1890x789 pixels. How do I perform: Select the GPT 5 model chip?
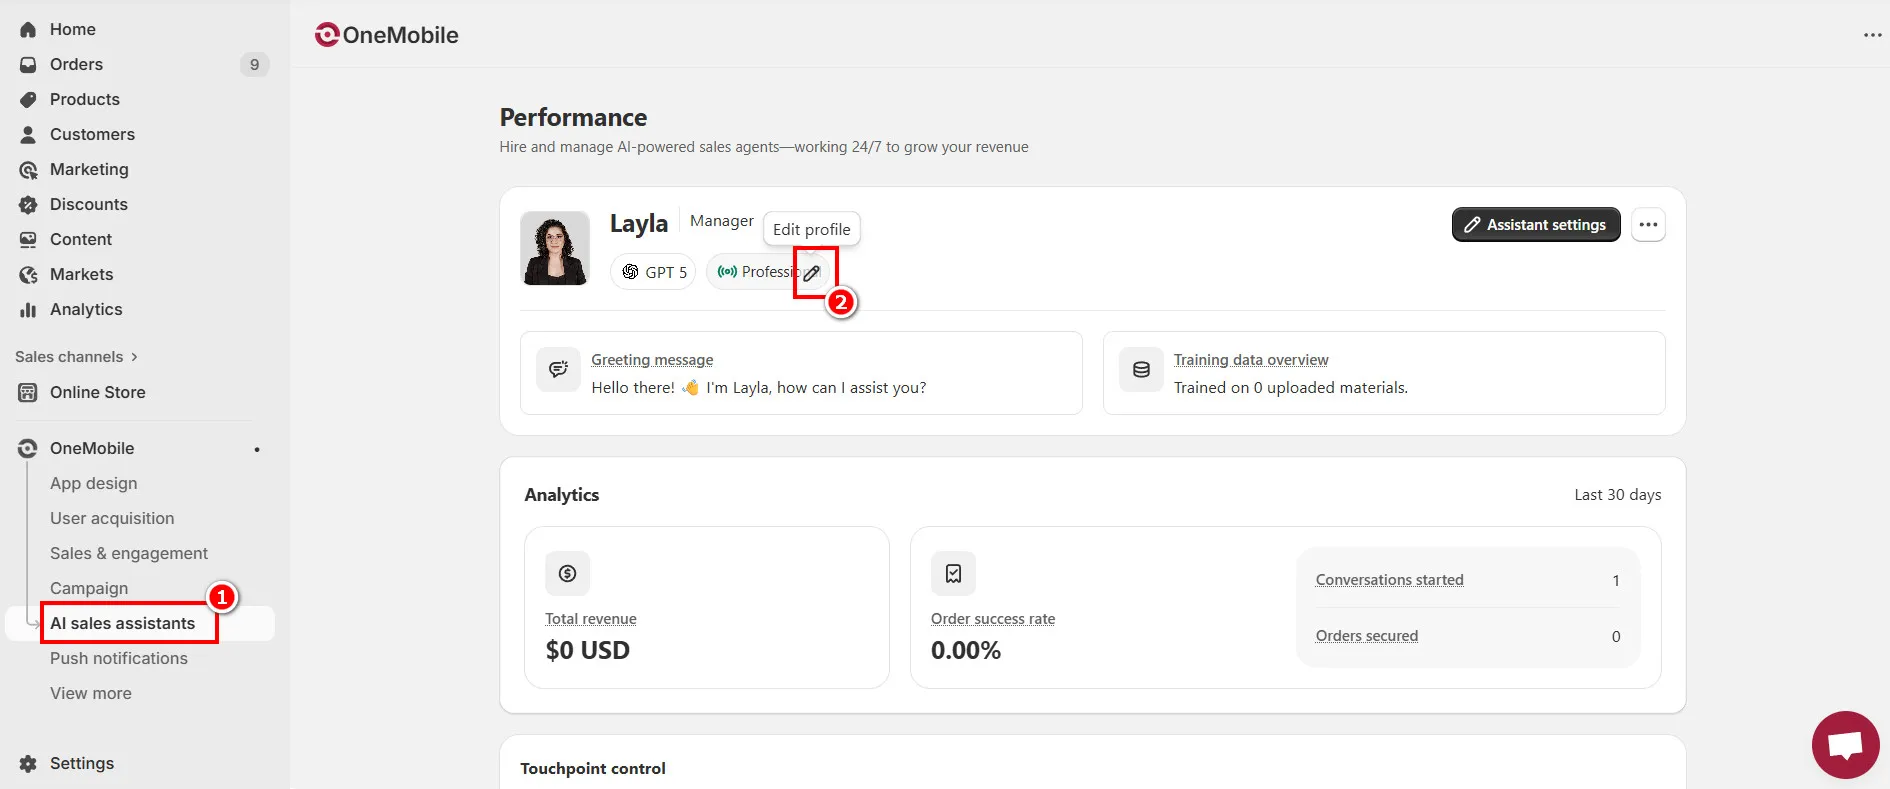tap(653, 272)
